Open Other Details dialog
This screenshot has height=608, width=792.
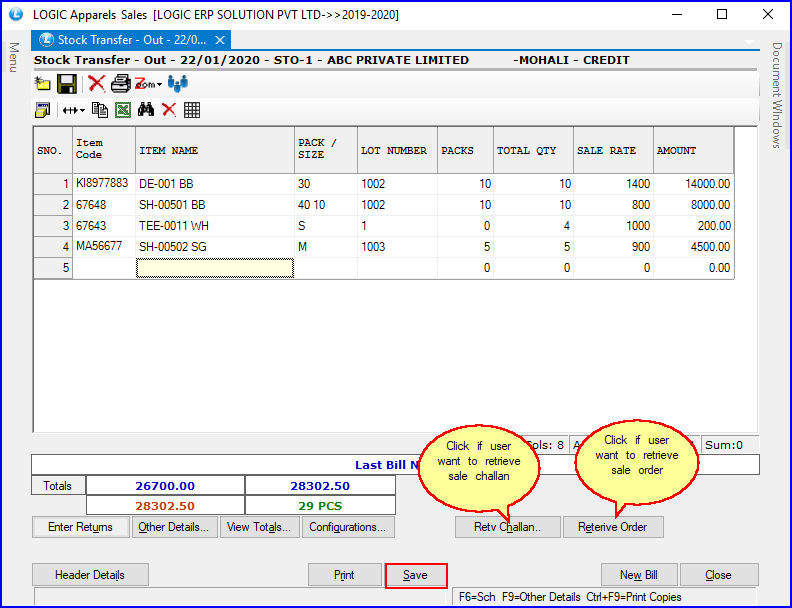point(174,527)
